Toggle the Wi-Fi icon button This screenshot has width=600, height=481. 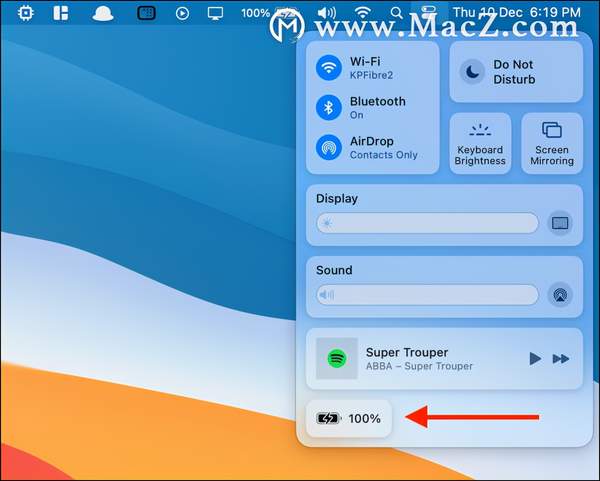[x=329, y=67]
